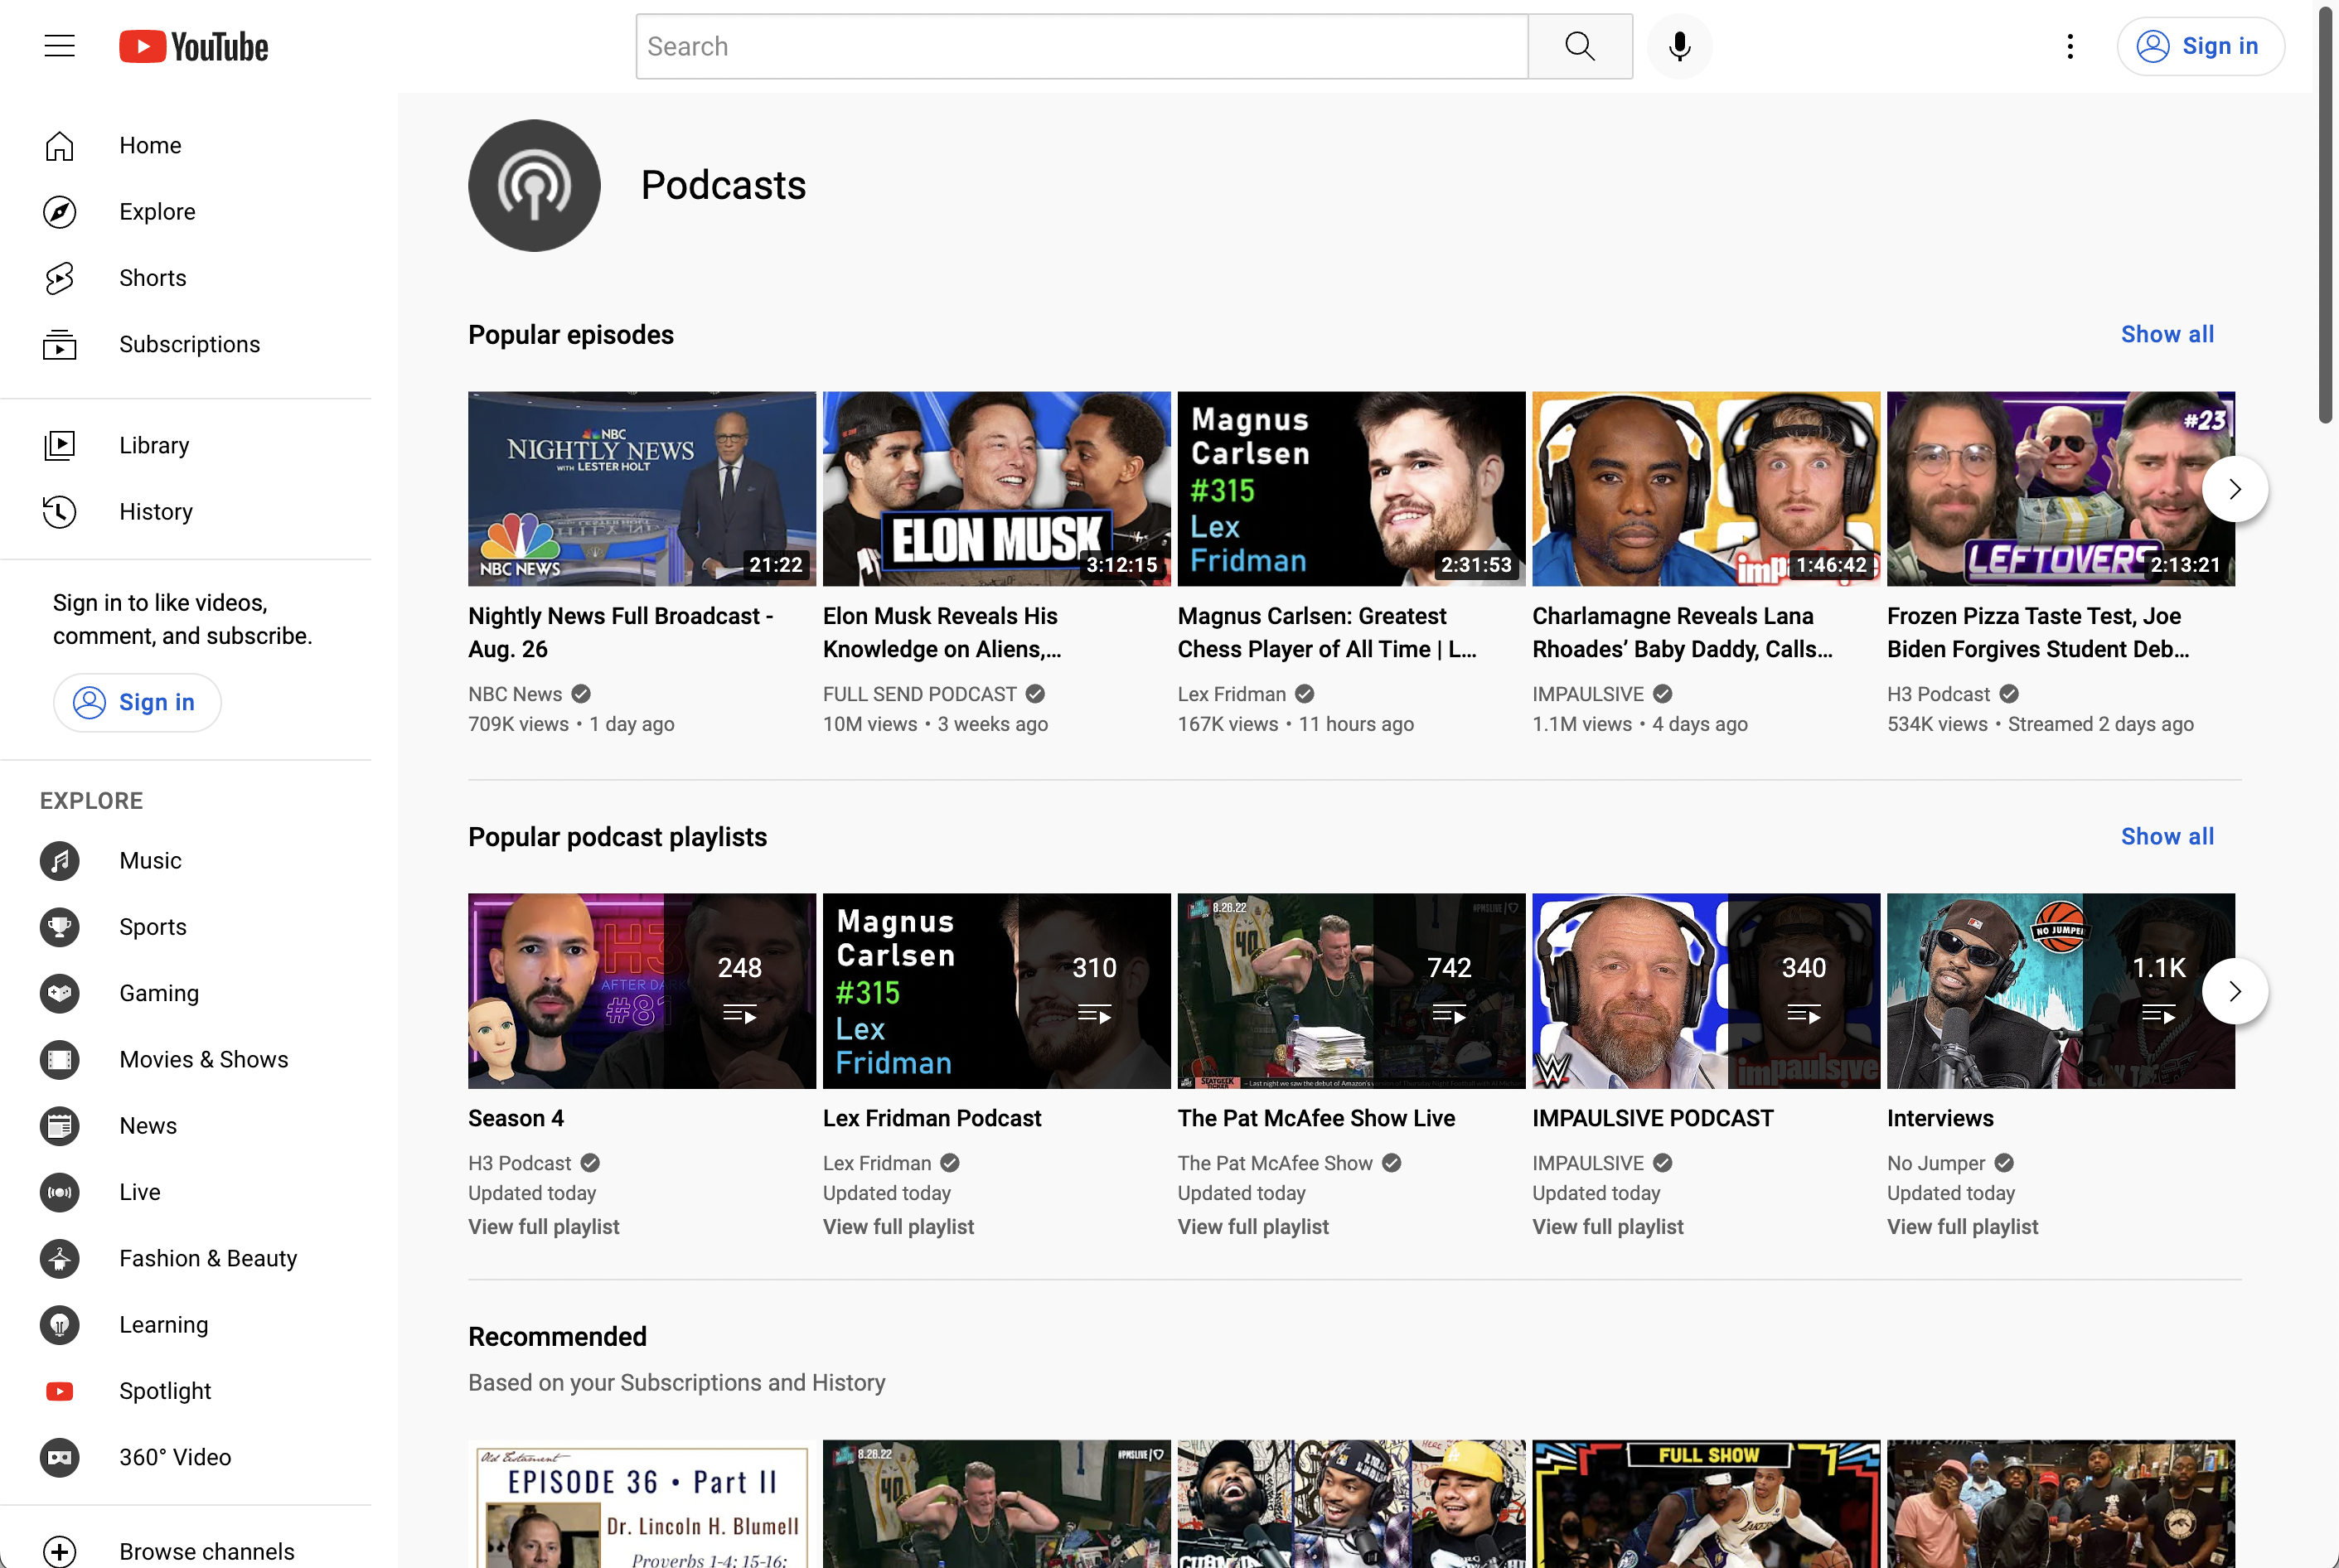
Task: Open FULL SEND PODCAST channel link
Action: click(920, 693)
